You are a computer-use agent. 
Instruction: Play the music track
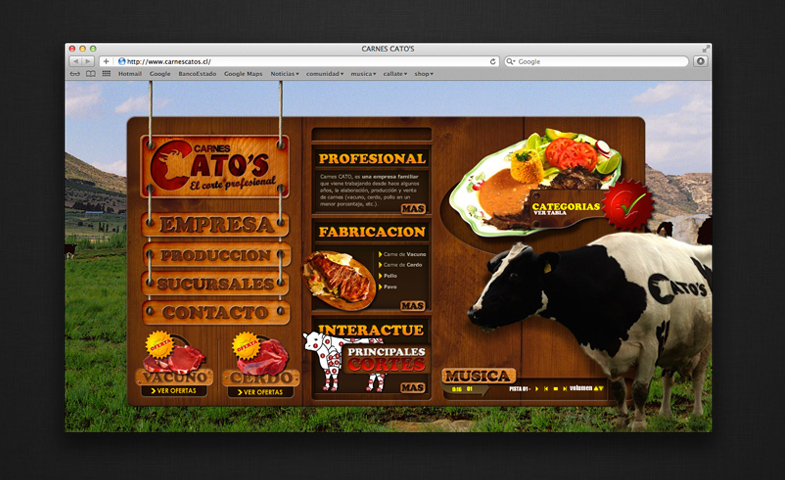(537, 388)
